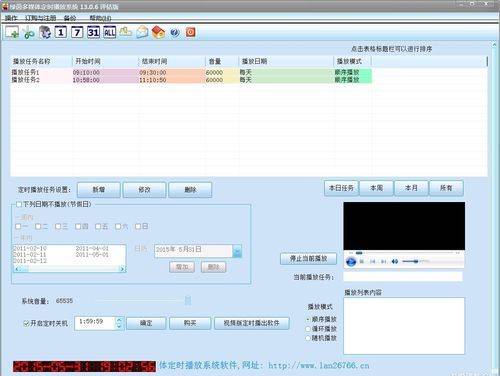
Task: Click the 视频版定时播出软件 button
Action: (x=252, y=323)
